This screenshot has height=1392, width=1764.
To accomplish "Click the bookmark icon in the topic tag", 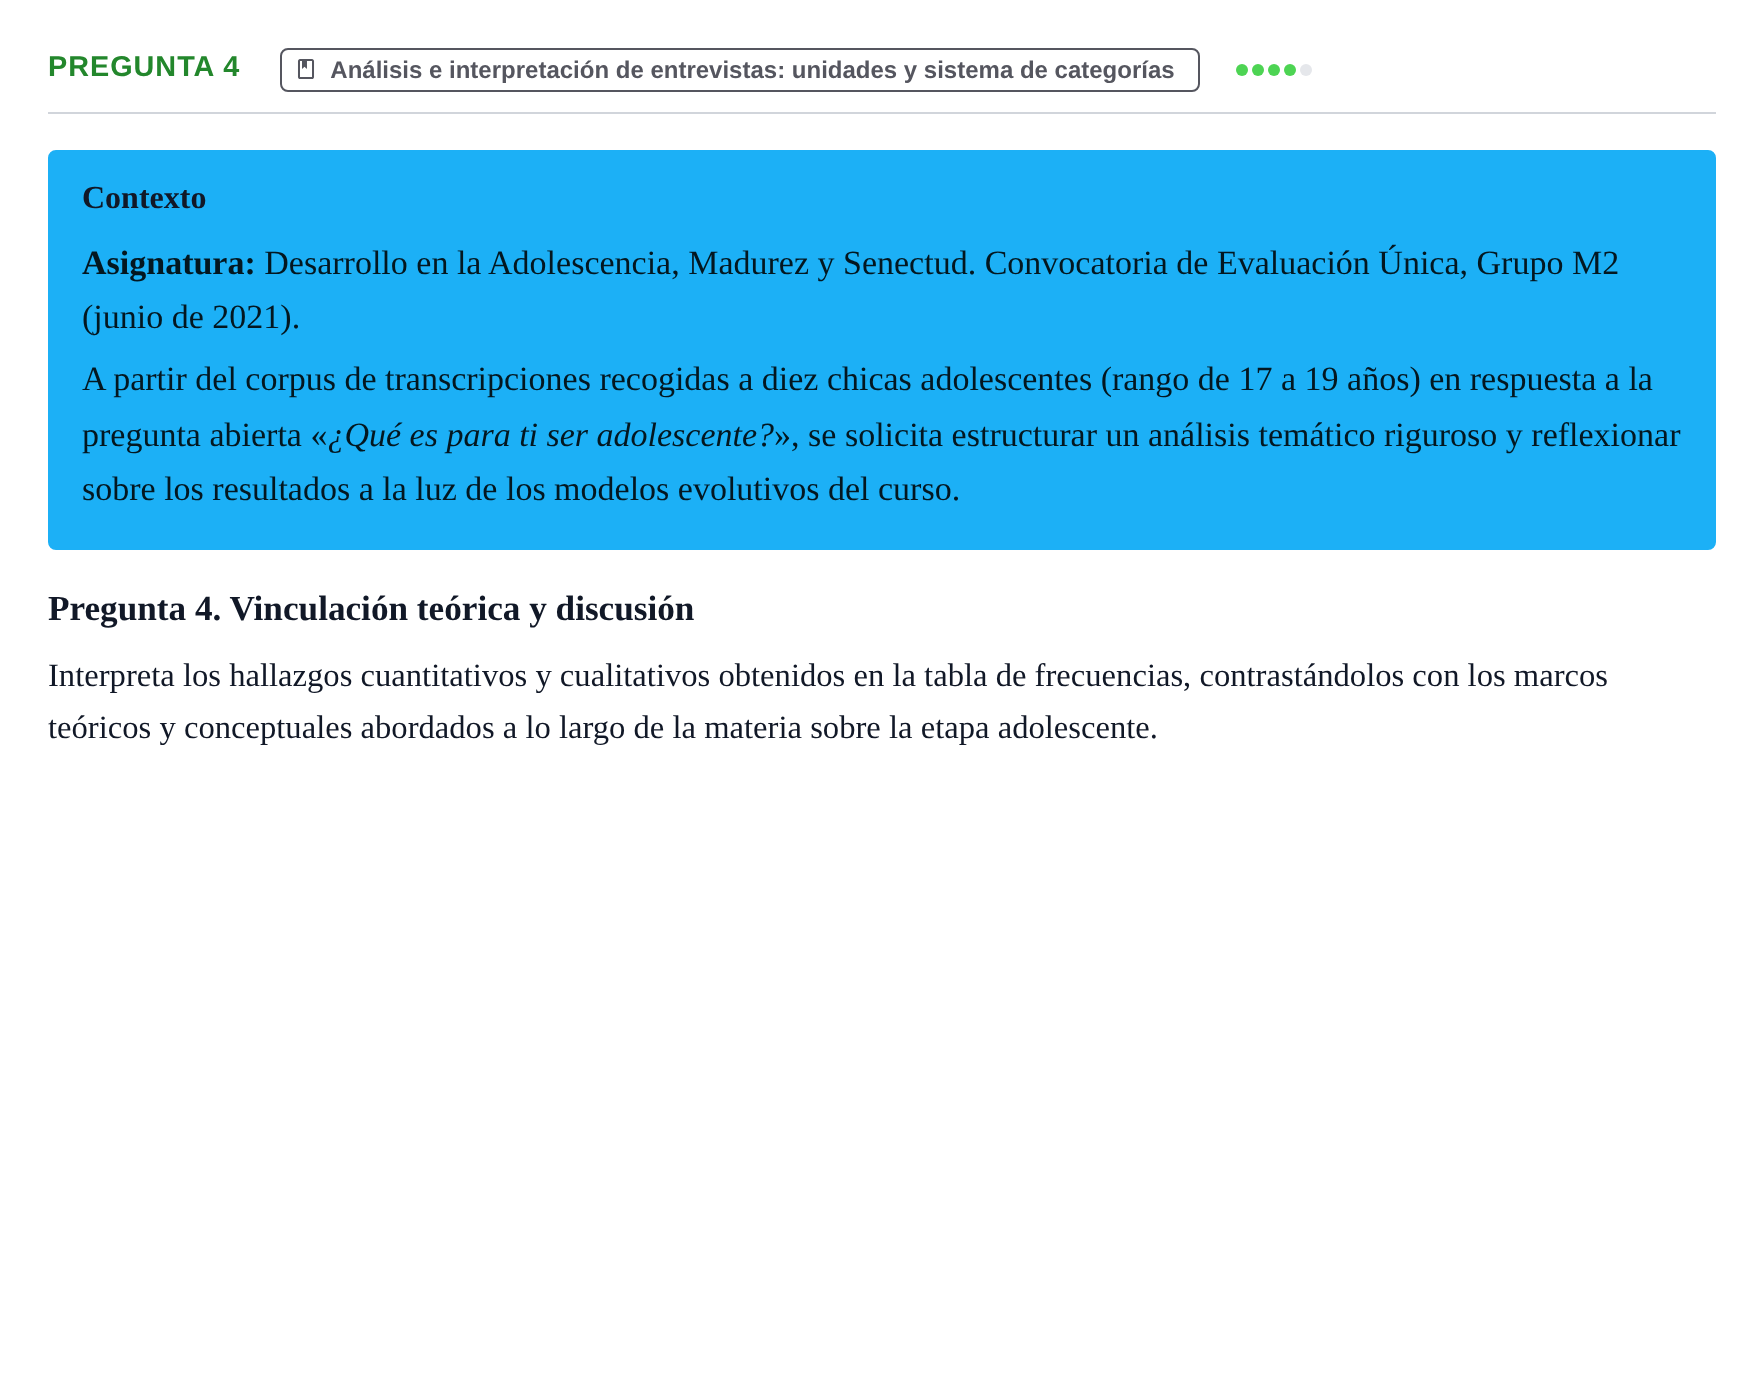I will point(307,70).
